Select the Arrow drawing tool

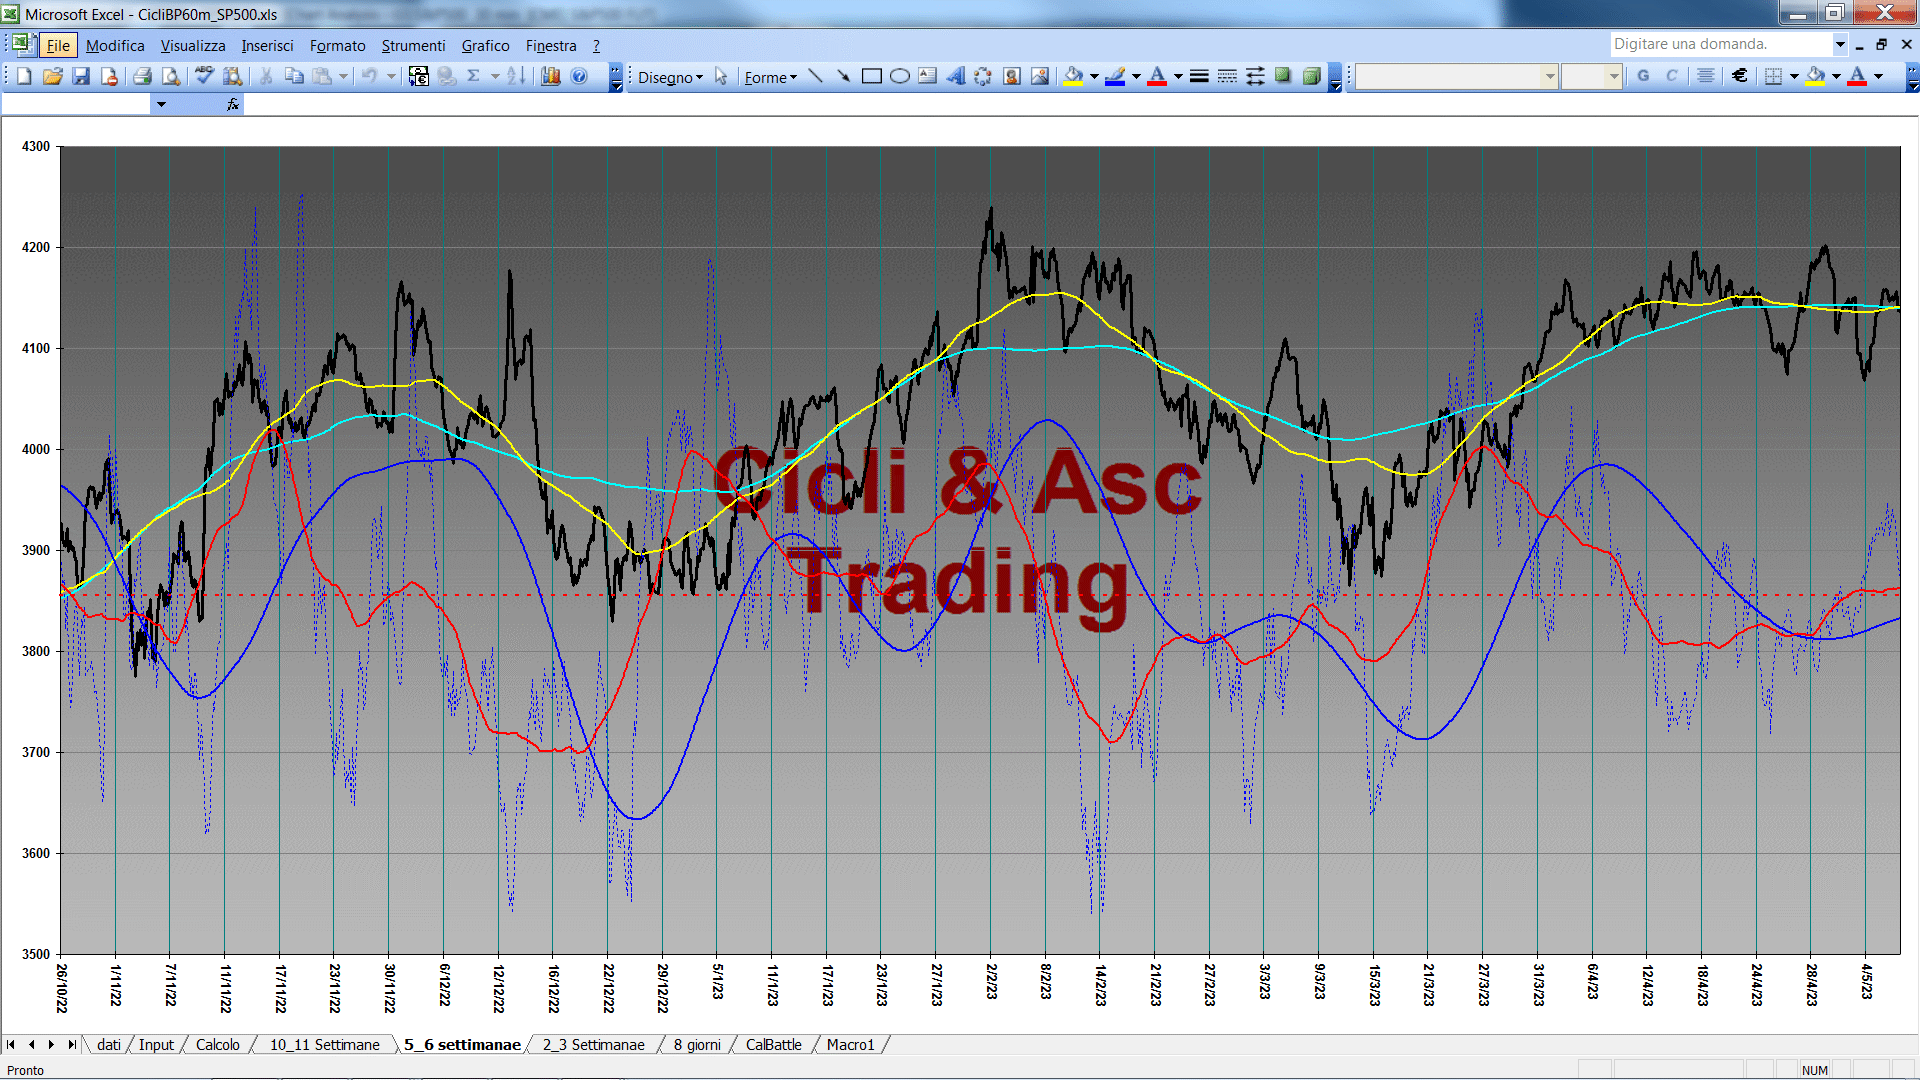tap(843, 76)
